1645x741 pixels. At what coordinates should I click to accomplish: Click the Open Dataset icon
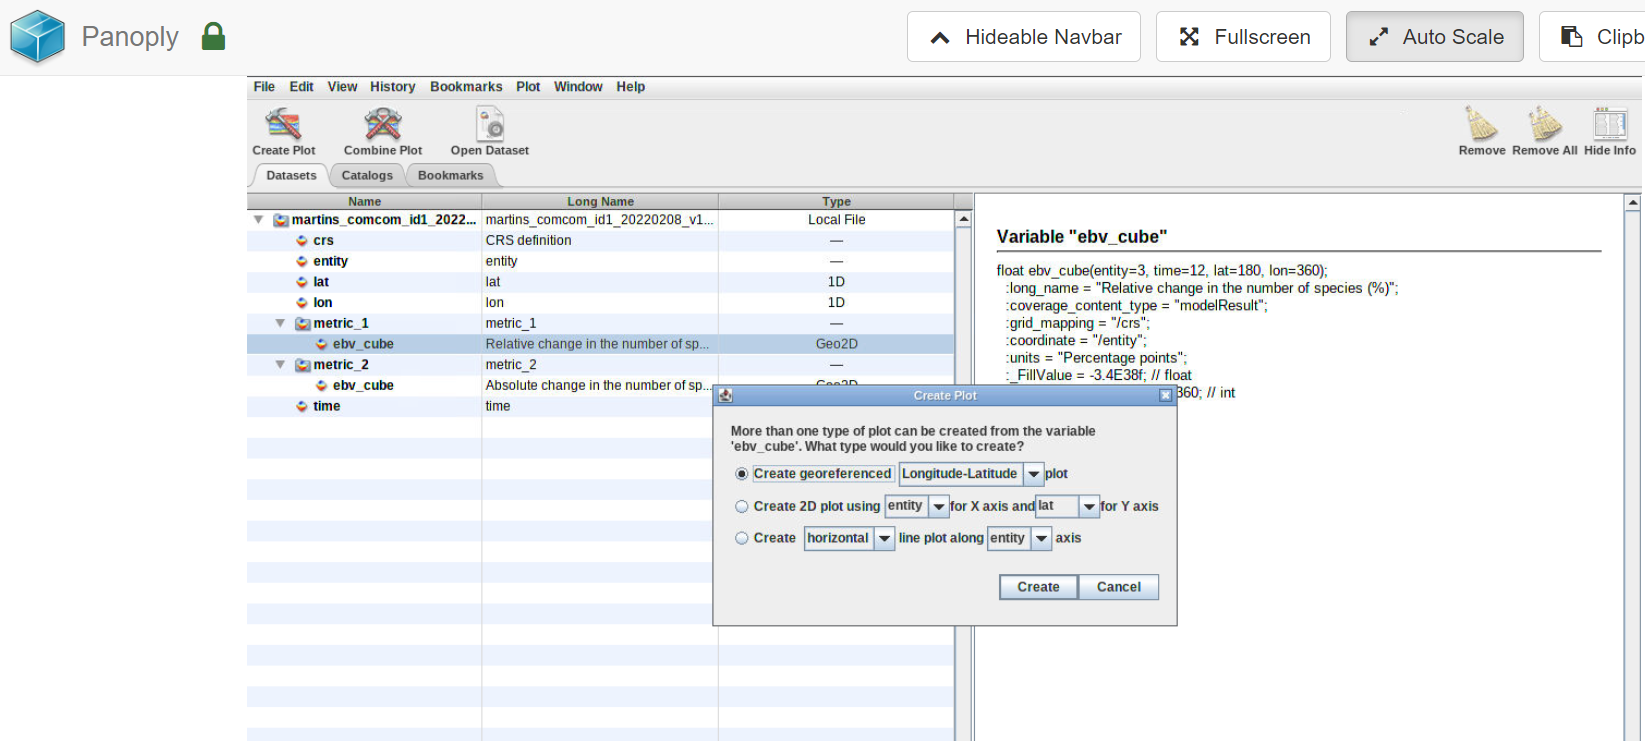(x=490, y=124)
